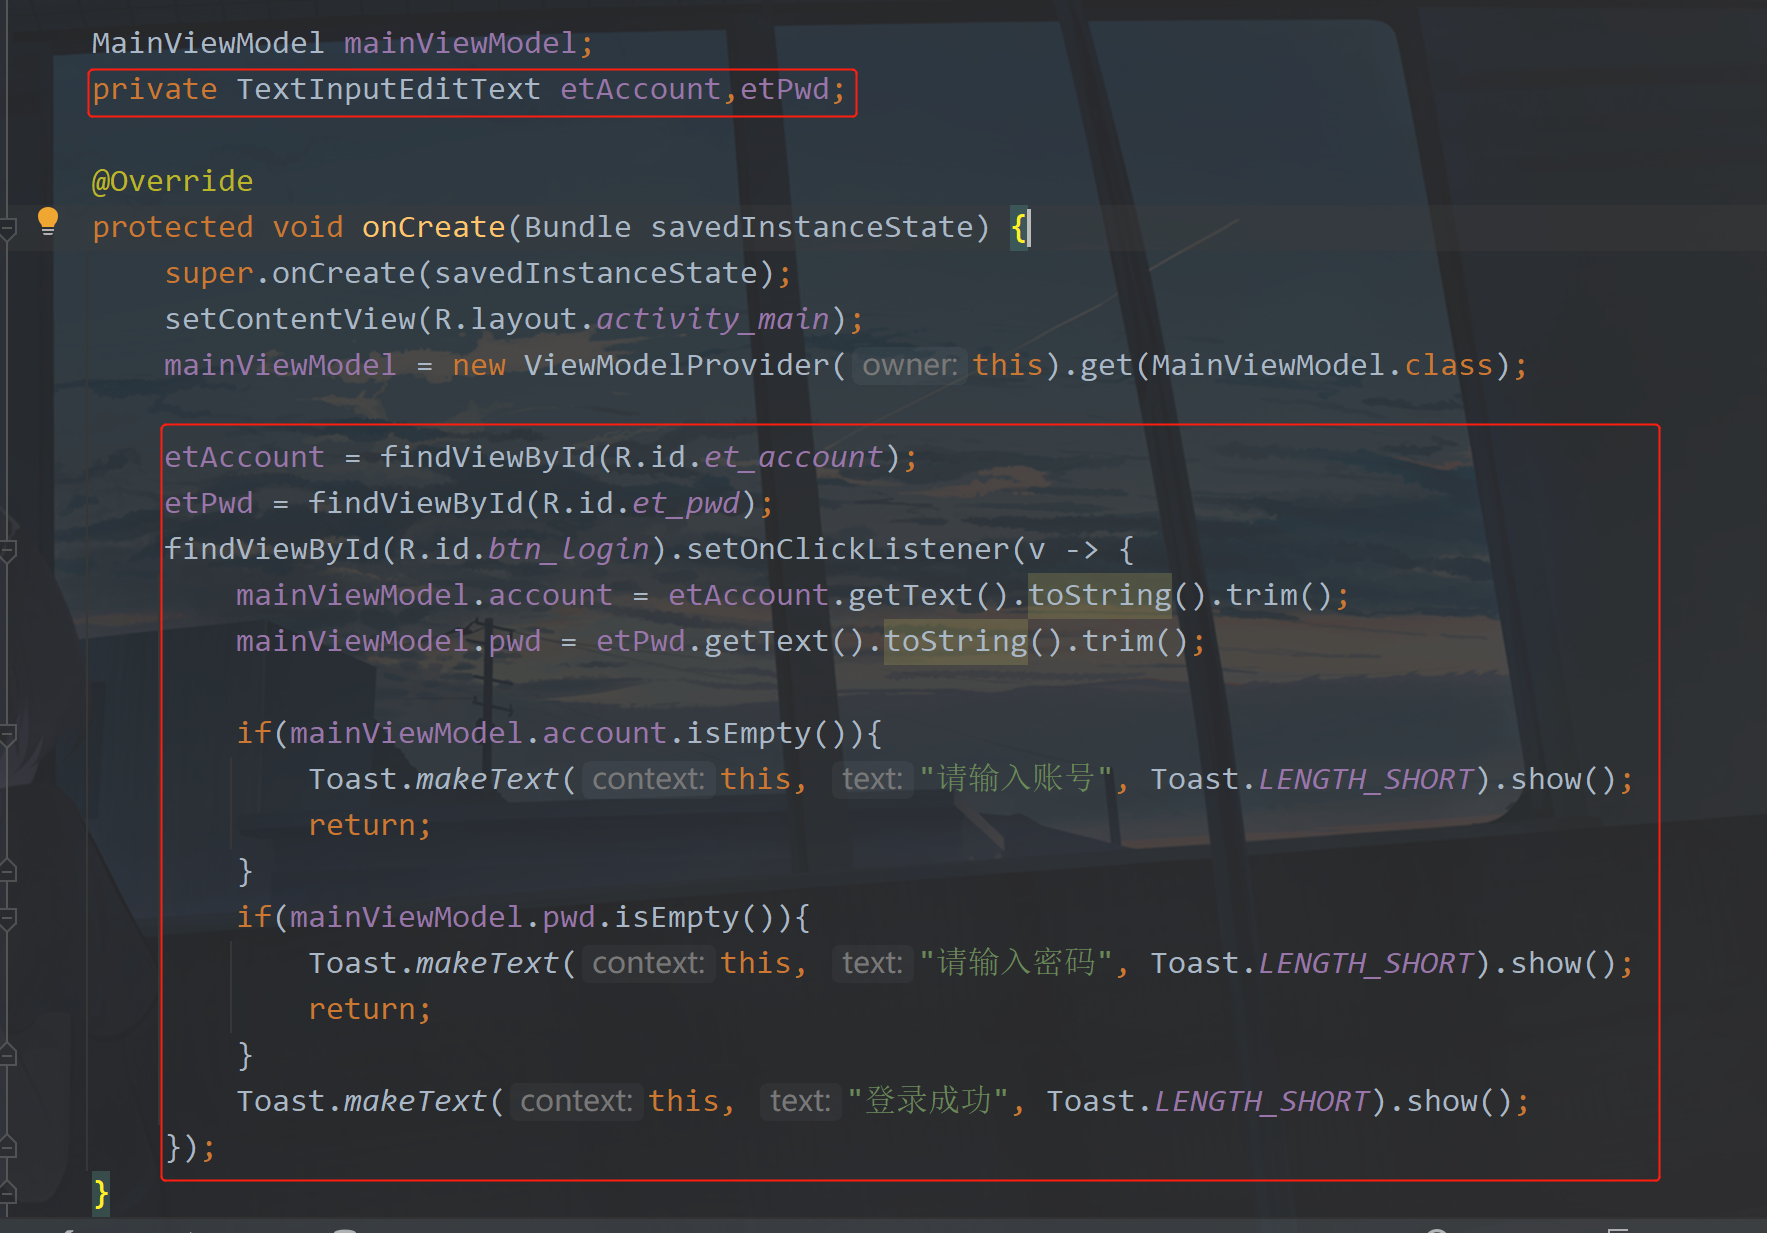
Task: Click the super keyword
Action: (x=208, y=273)
